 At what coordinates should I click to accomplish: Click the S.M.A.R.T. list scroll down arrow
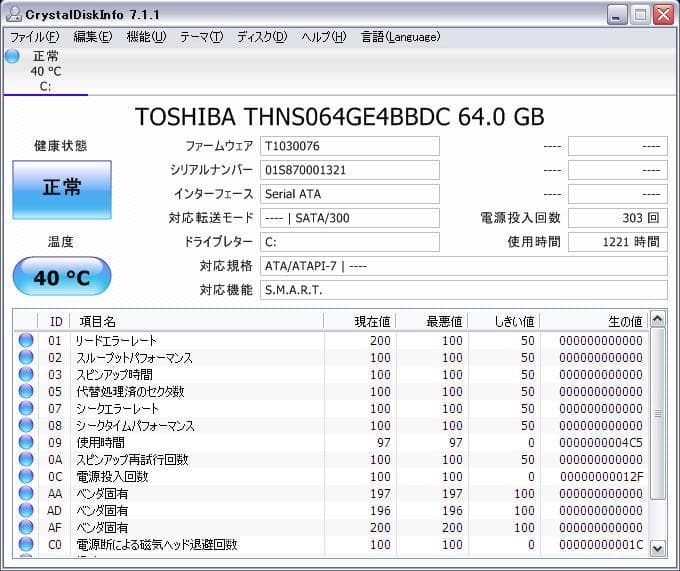[658, 549]
